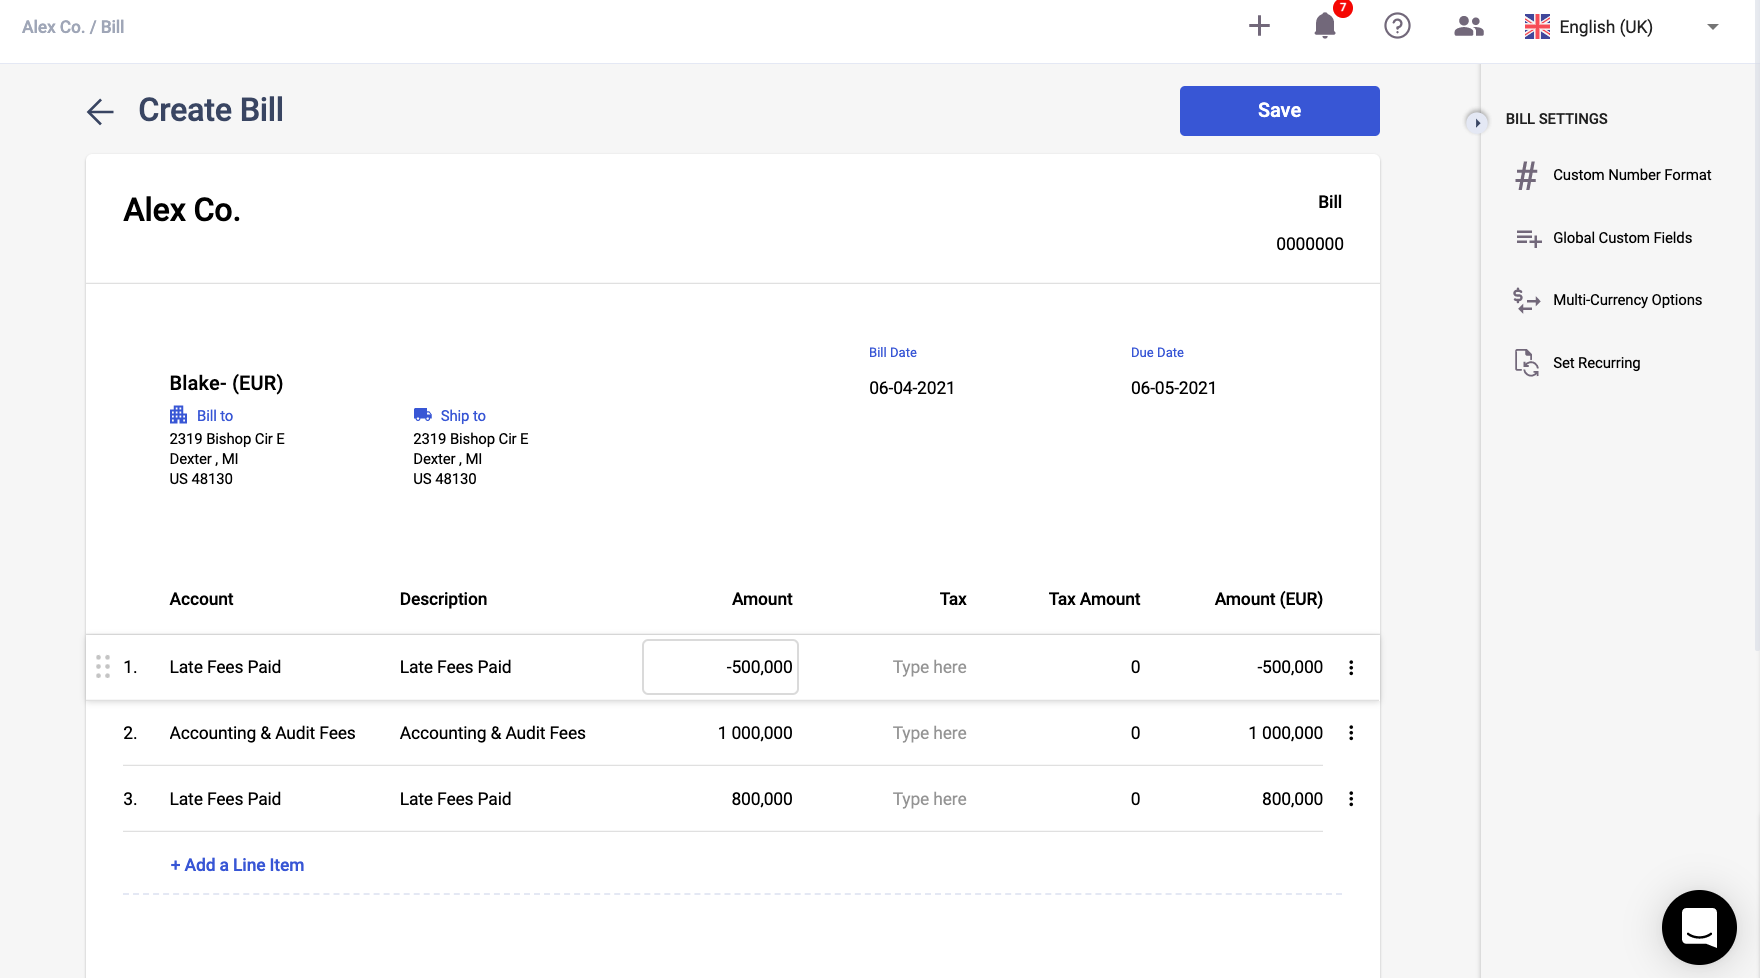
Task: Open the help question mark icon
Action: point(1397,26)
